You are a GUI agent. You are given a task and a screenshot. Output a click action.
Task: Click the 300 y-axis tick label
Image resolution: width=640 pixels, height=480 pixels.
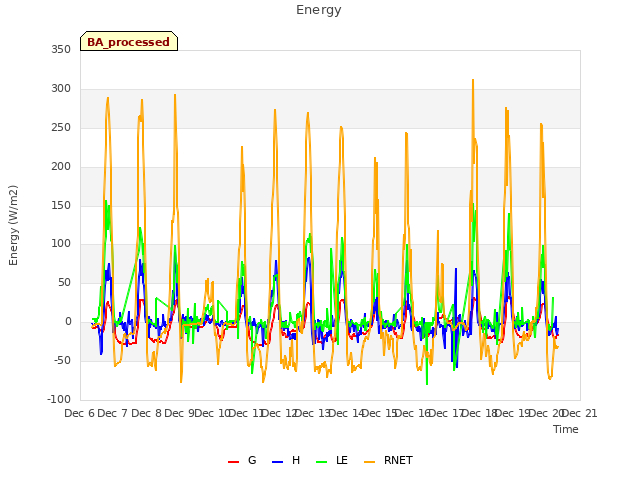pos(61,89)
